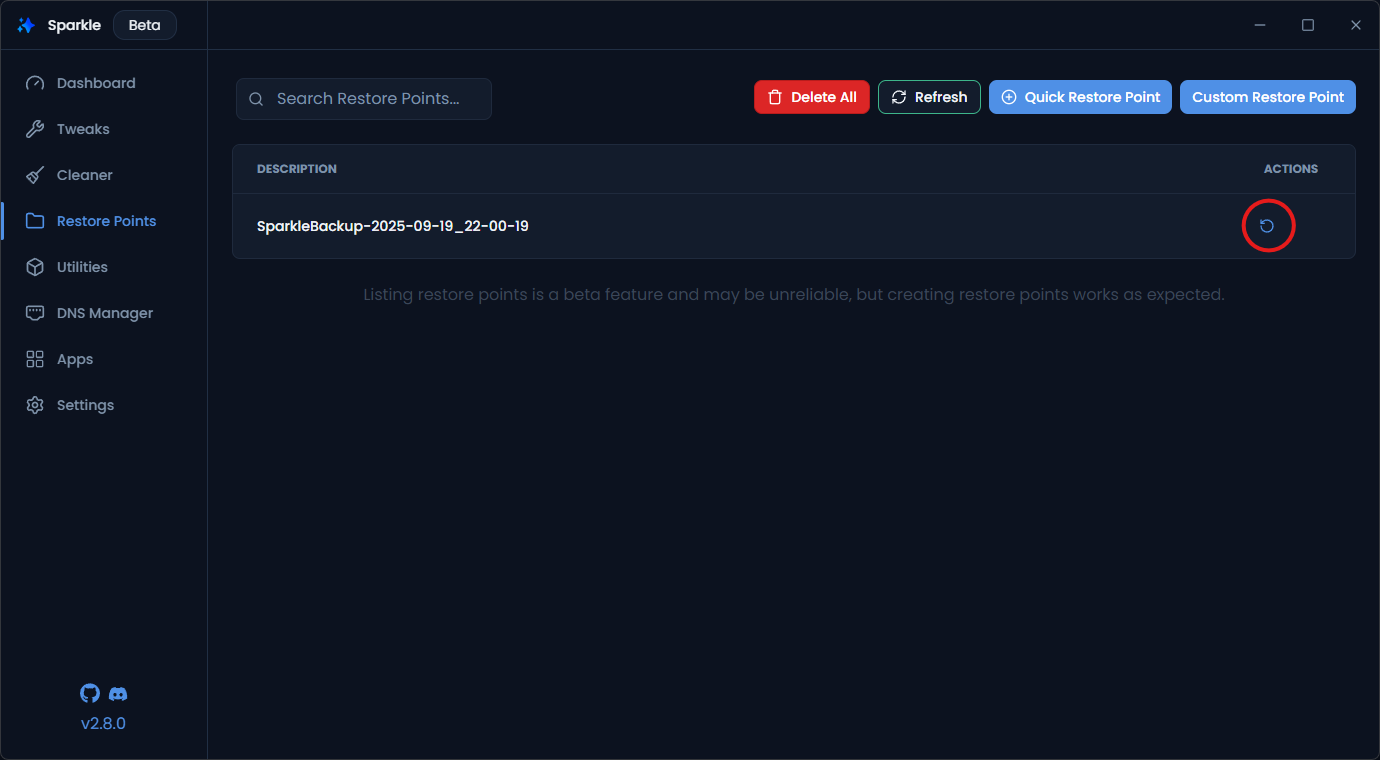Click the Utilities cube icon
This screenshot has height=760, width=1380.
(35, 267)
